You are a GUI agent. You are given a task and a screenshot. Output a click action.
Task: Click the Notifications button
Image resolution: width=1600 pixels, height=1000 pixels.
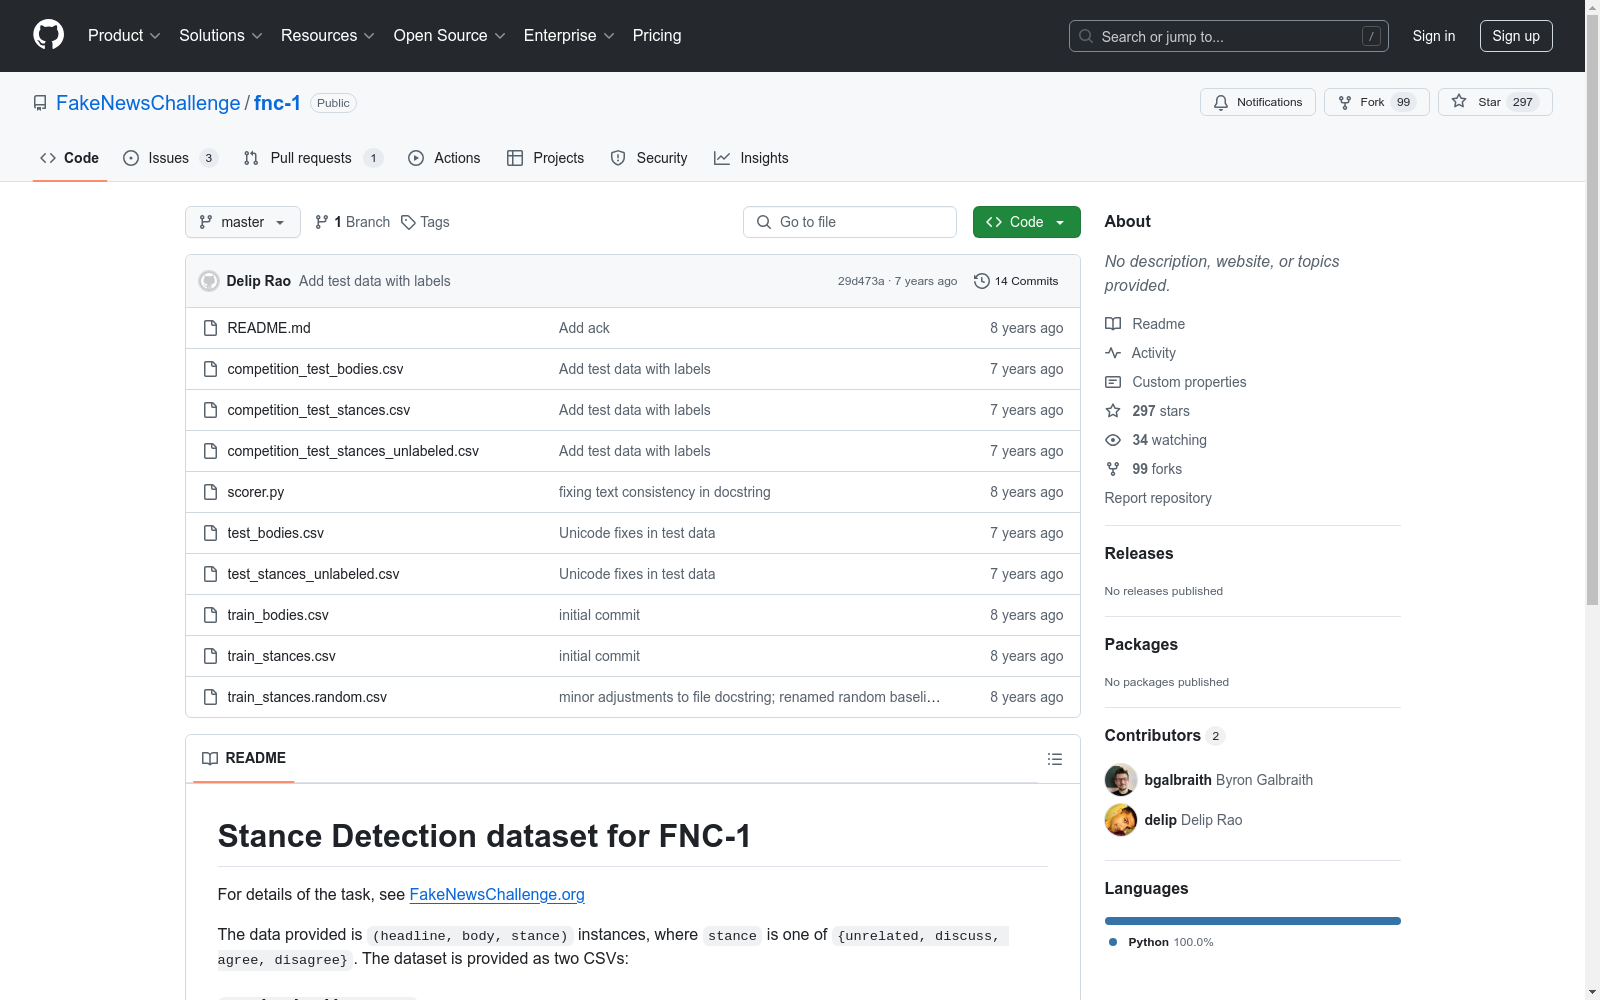tap(1258, 102)
